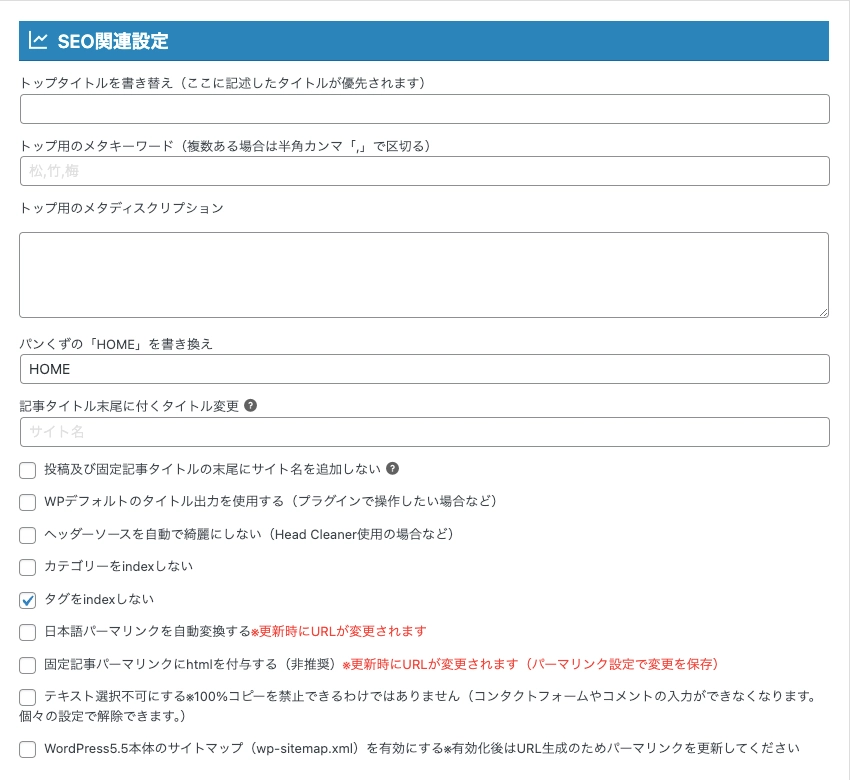Click the トップ用のメタディスクリプション label text
Viewport: 850px width, 780px height.
121,208
